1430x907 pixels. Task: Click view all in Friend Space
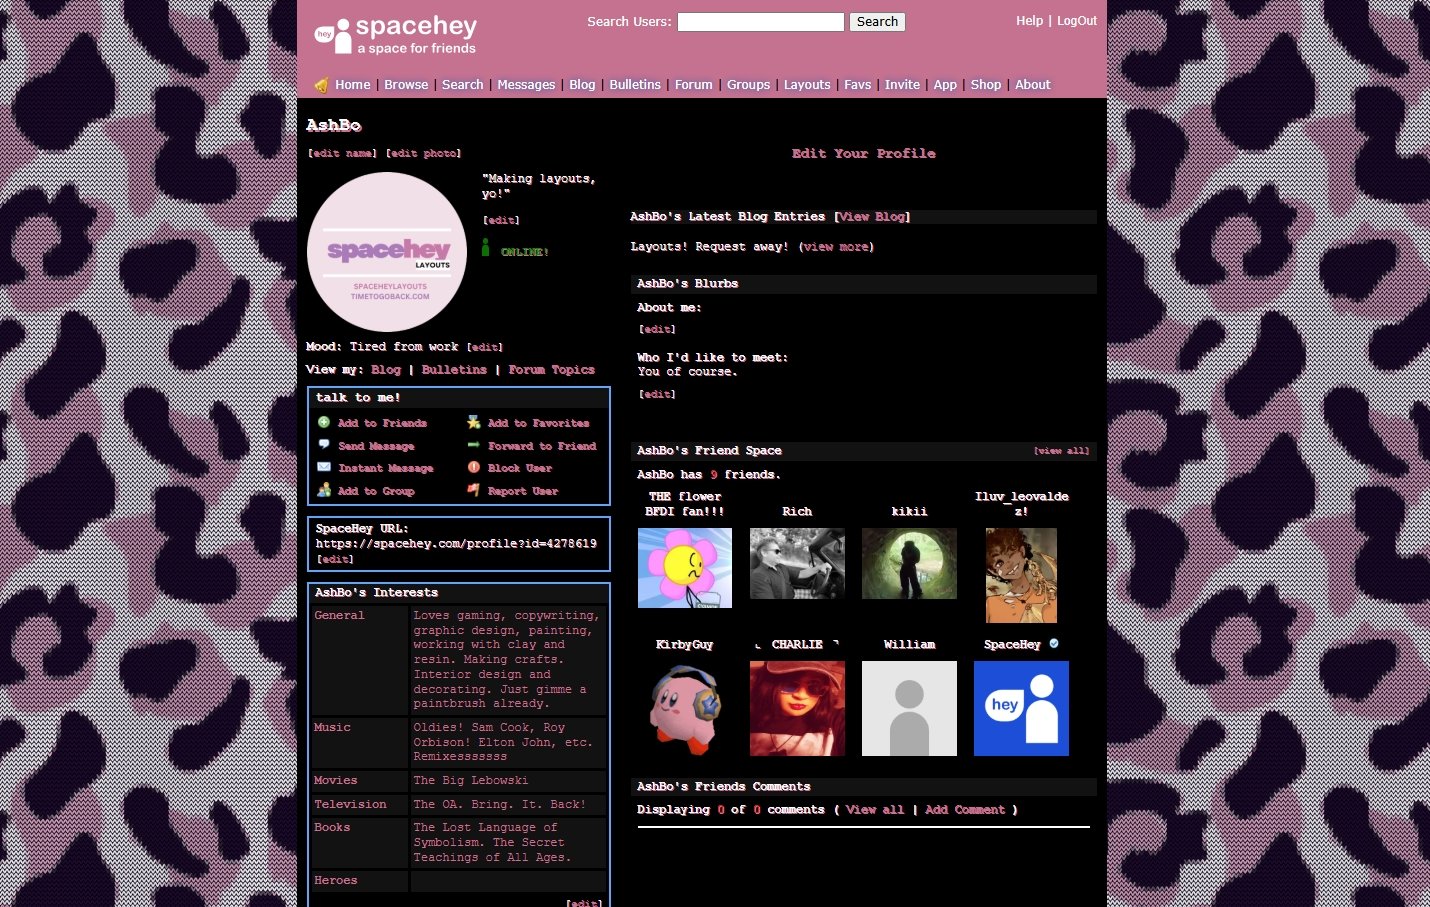click(1061, 451)
